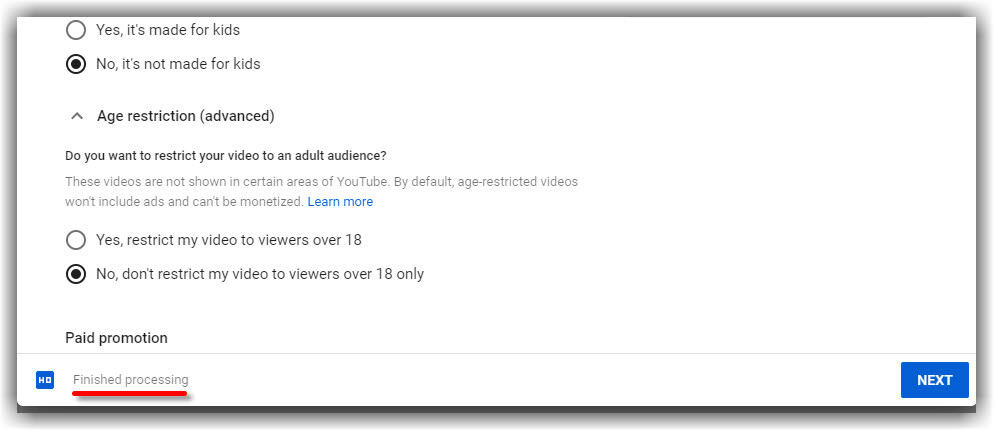Click the 'Do you want to restrict your video' question

click(226, 155)
